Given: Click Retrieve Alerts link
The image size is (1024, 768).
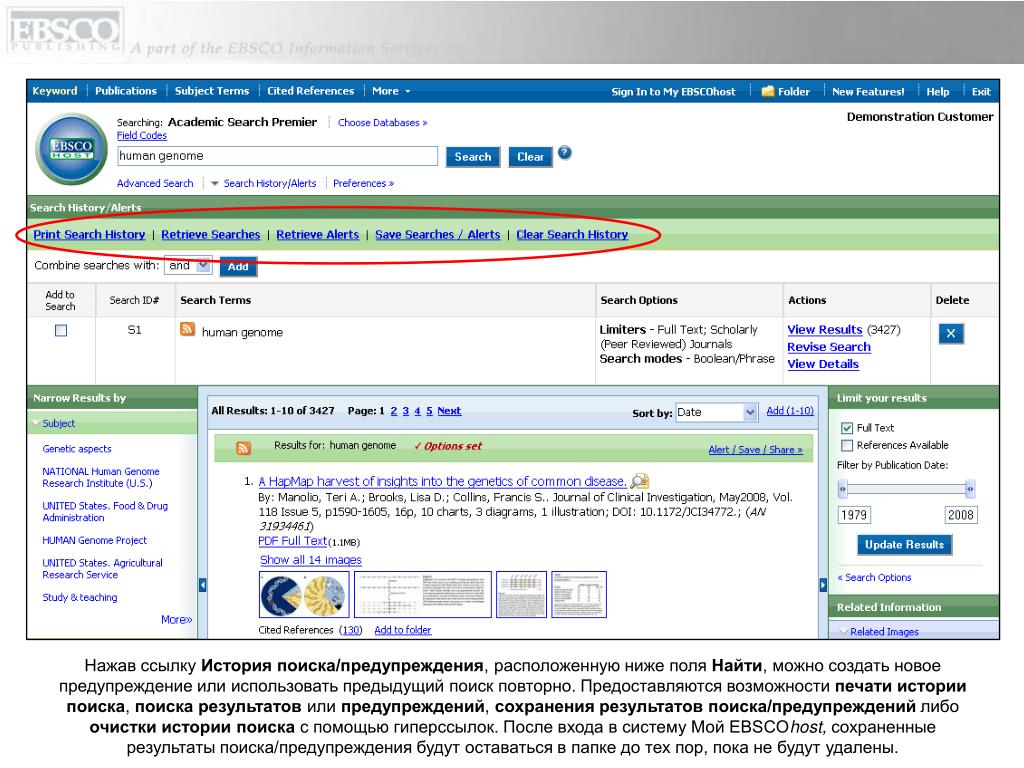Looking at the screenshot, I should click(x=317, y=234).
